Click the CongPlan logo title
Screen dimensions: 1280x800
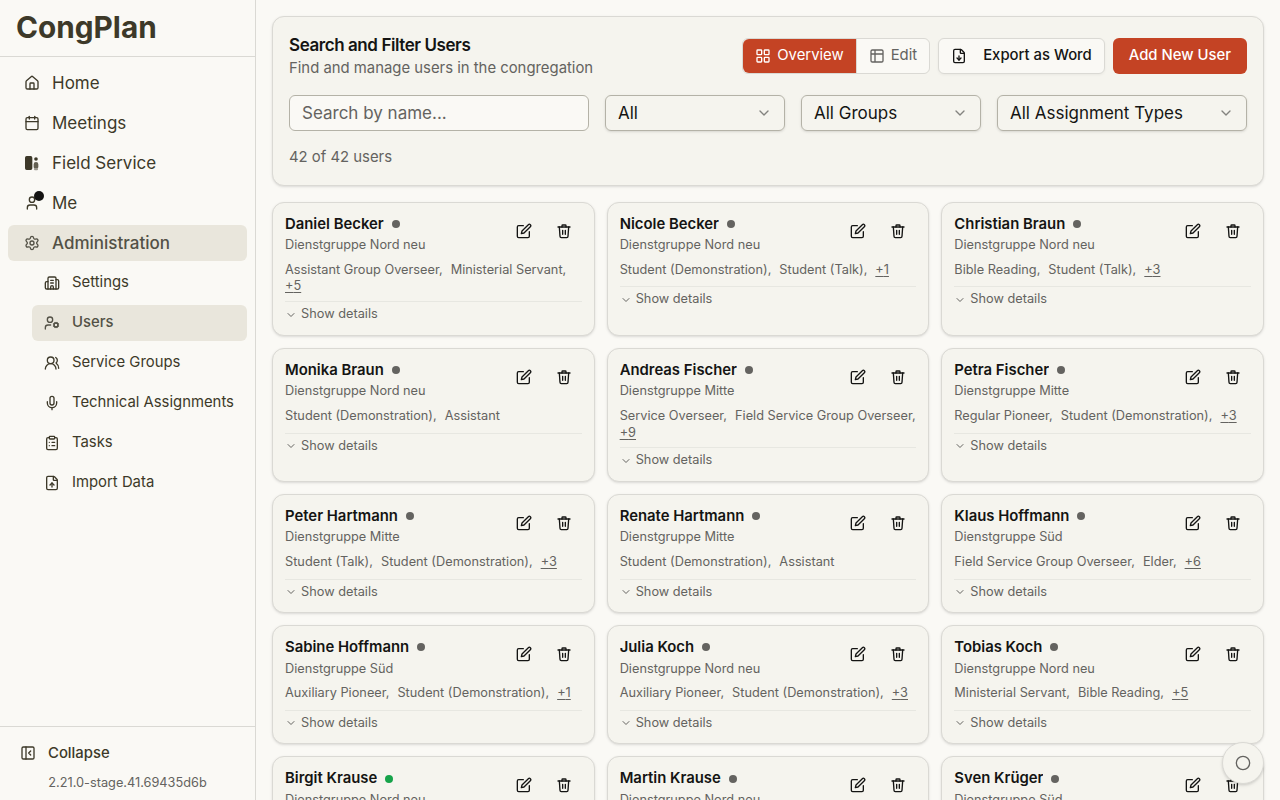86,27
